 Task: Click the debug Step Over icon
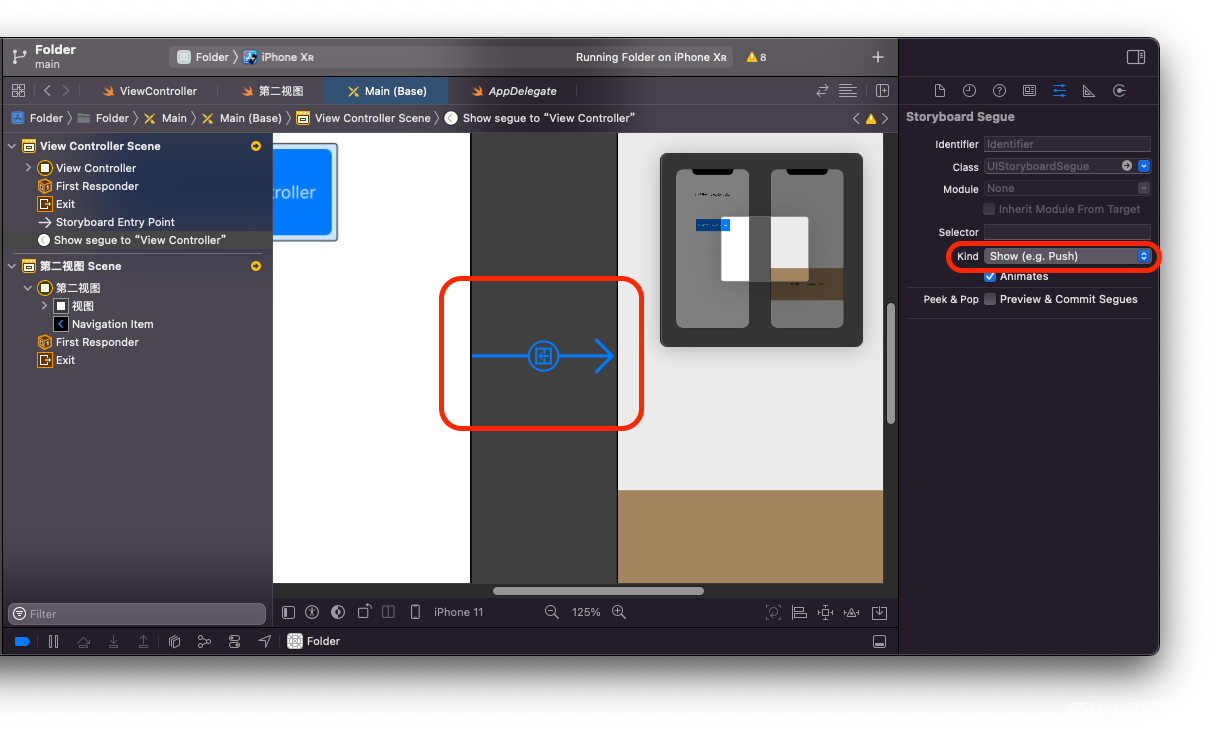click(x=84, y=641)
